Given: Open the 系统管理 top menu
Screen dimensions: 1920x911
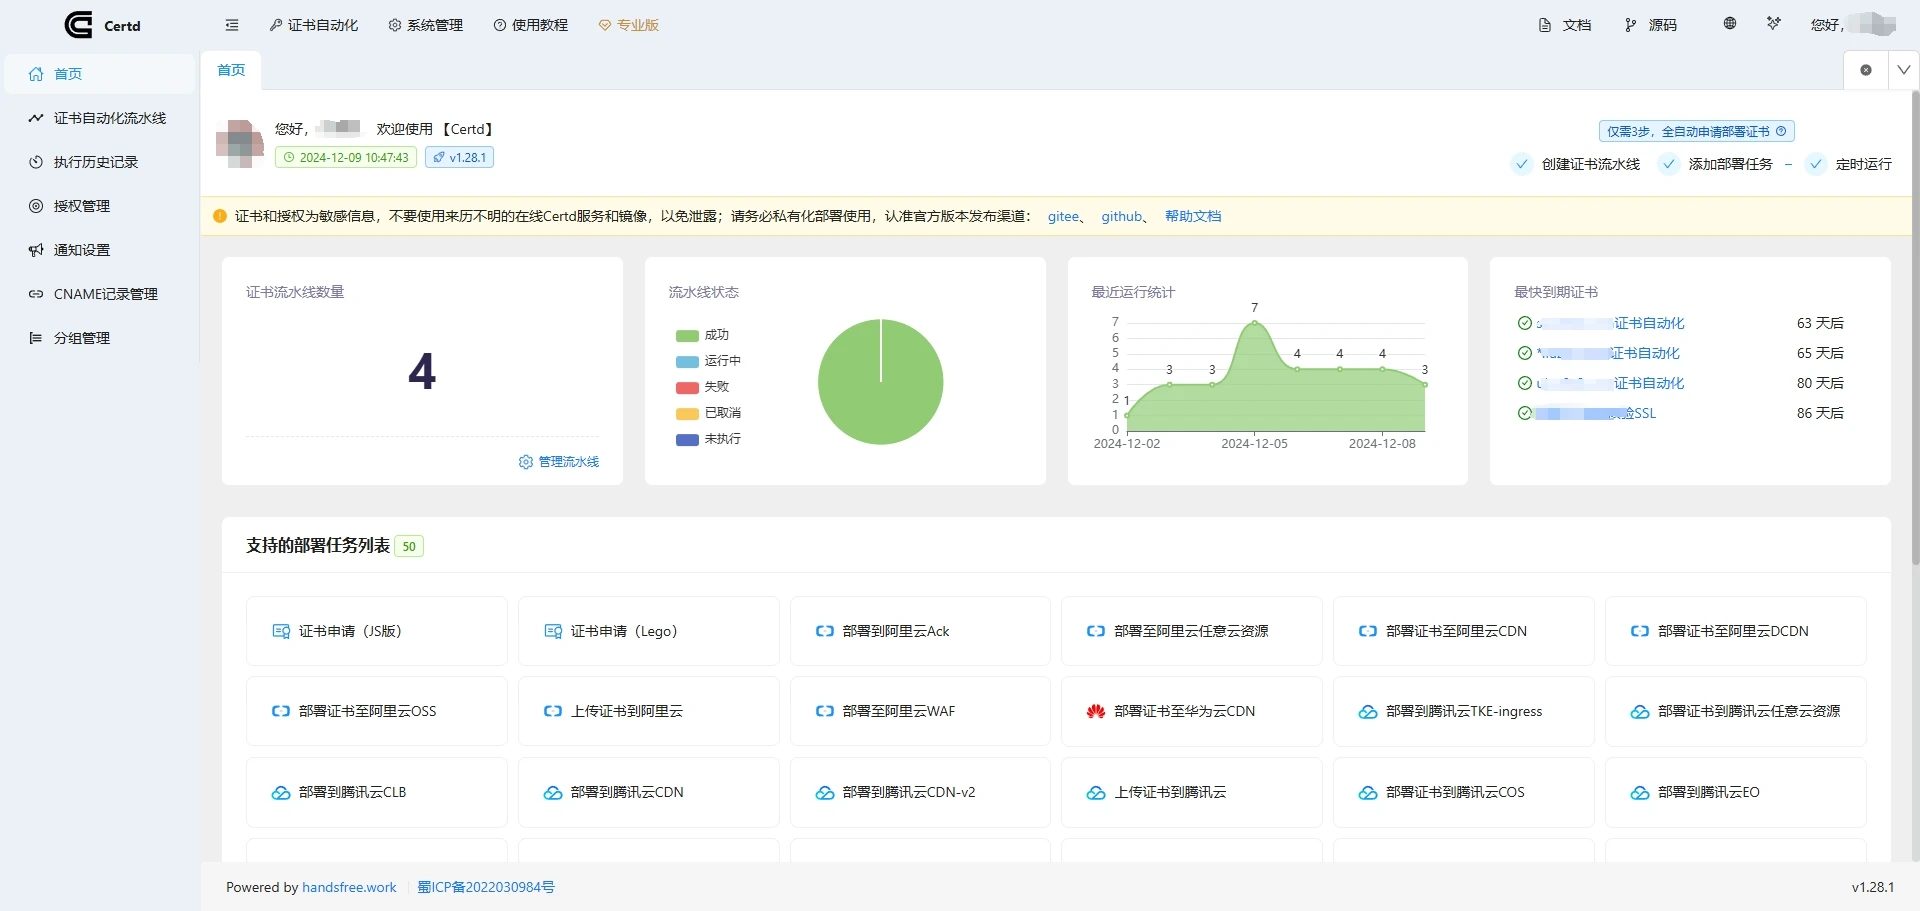Looking at the screenshot, I should (426, 25).
